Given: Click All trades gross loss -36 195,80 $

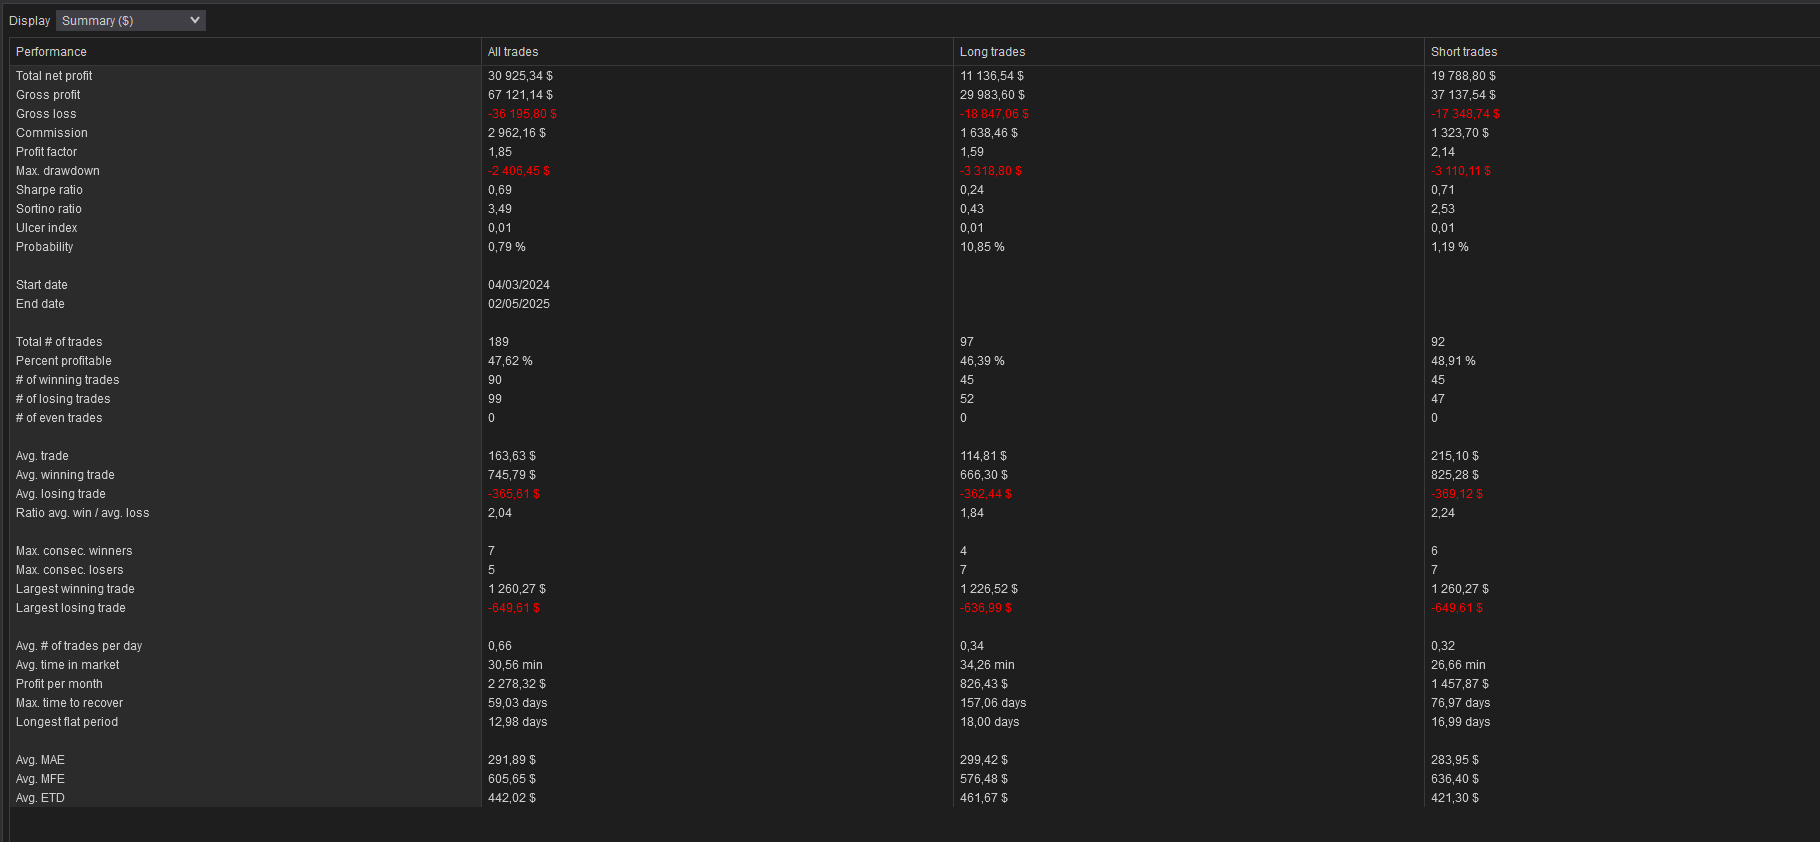Looking at the screenshot, I should click(522, 114).
